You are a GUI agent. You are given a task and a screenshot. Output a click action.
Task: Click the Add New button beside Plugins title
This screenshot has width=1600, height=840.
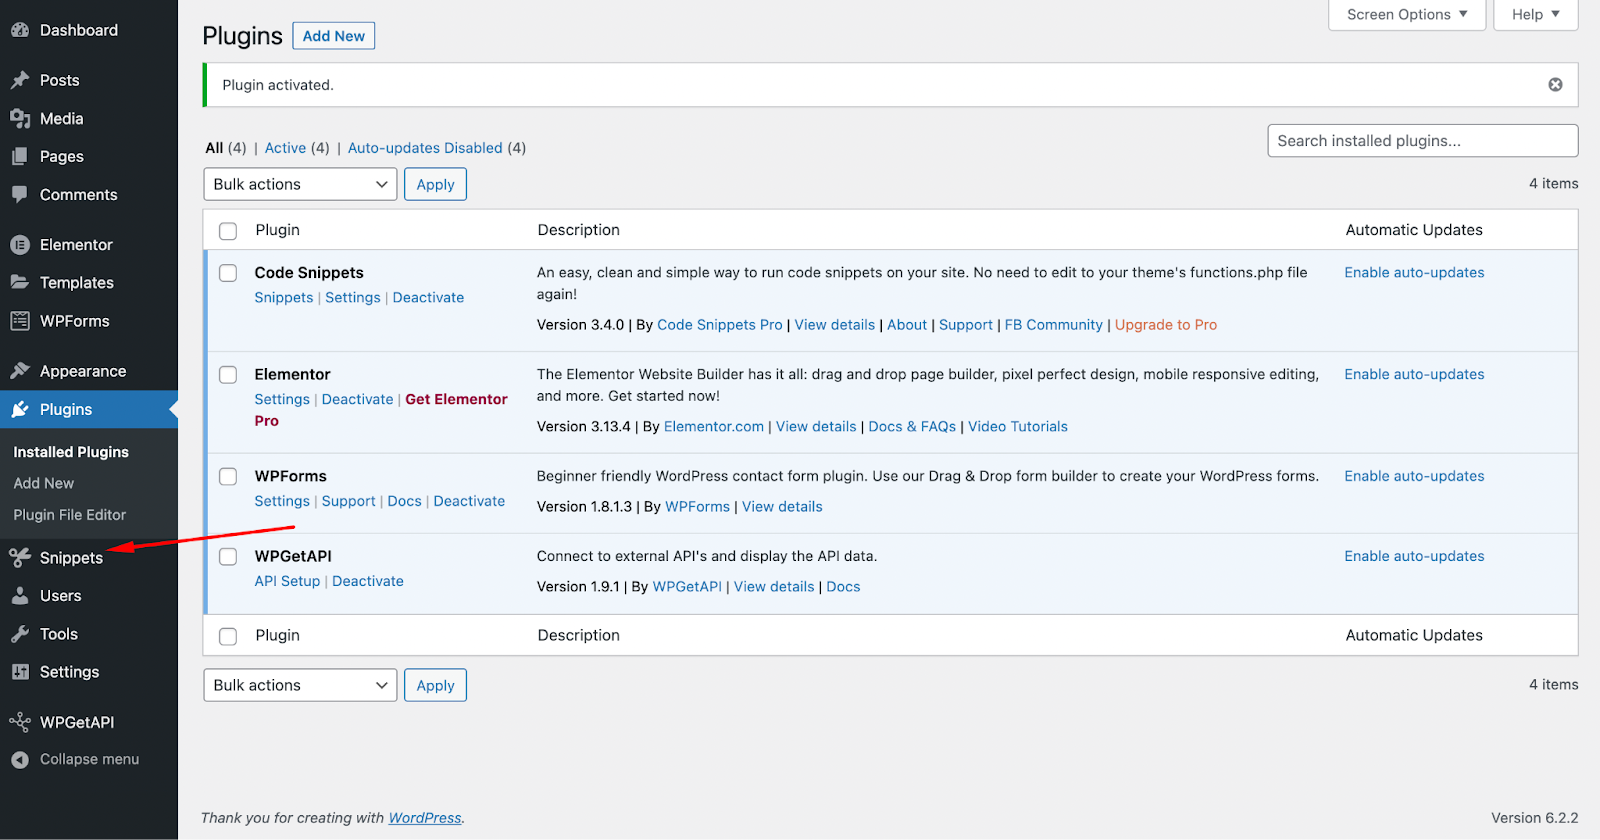334,36
